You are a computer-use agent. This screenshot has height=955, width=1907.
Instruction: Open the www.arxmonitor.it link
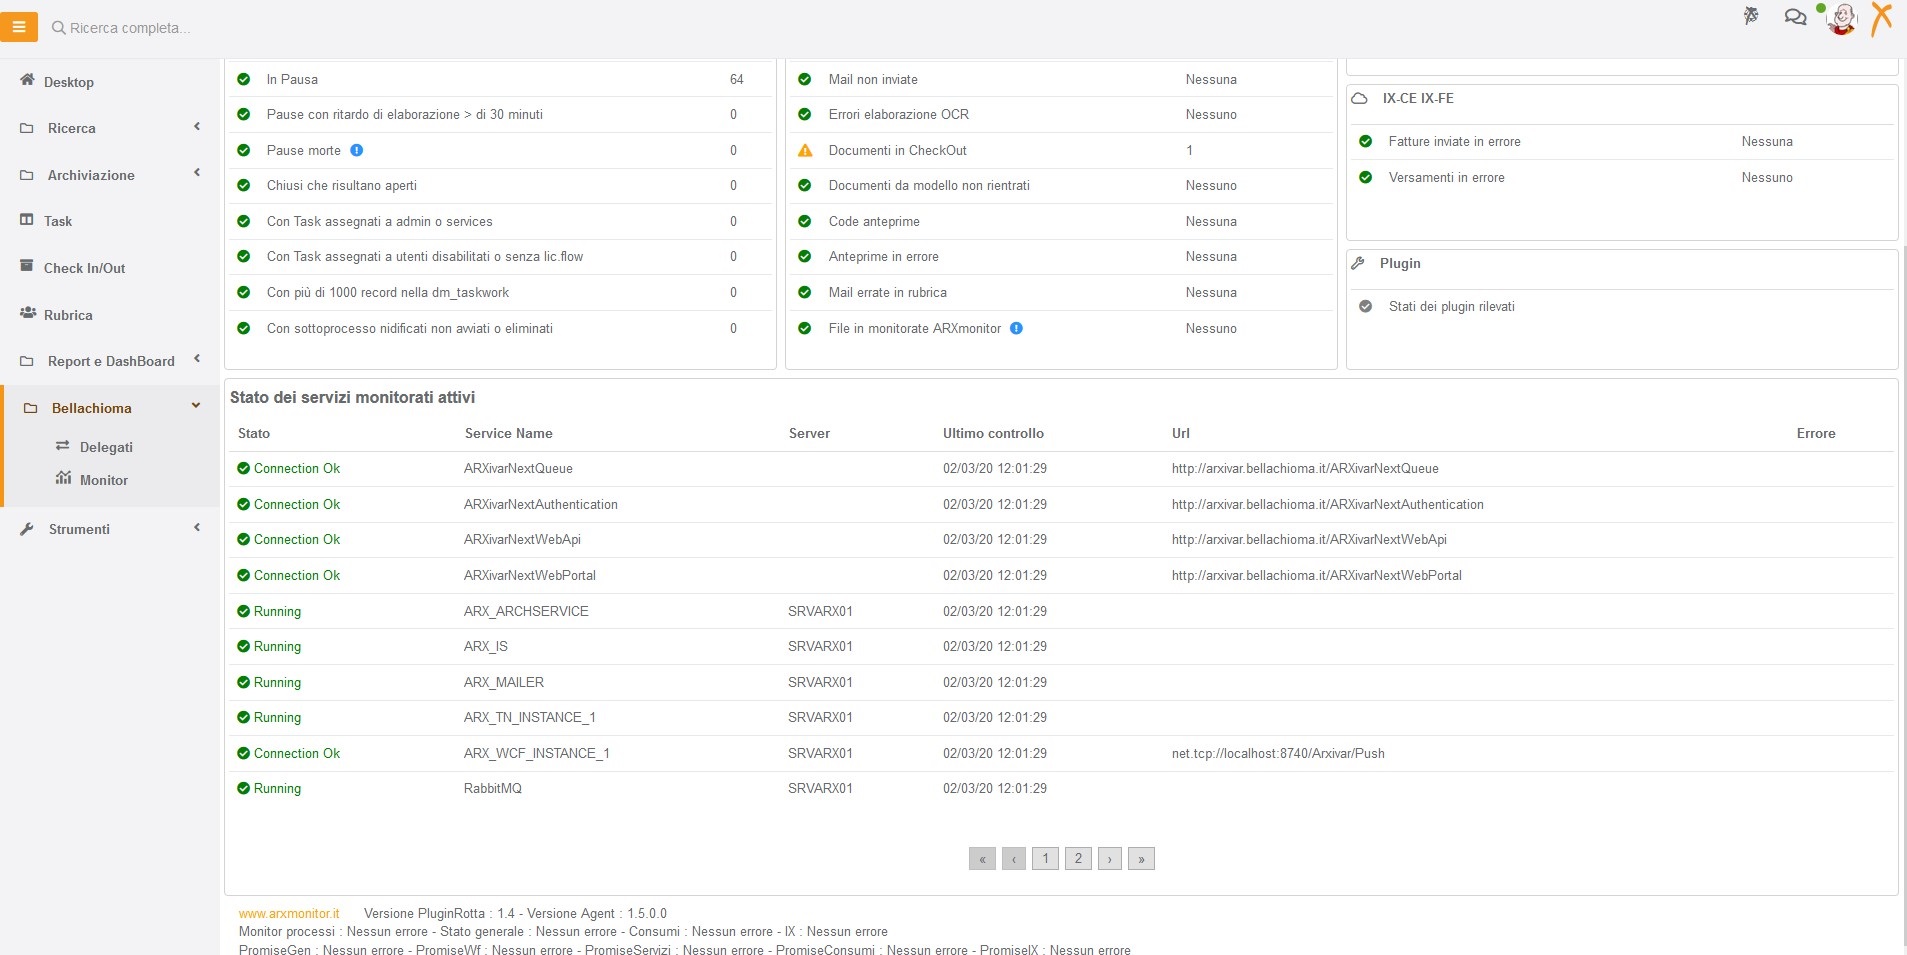point(289,913)
